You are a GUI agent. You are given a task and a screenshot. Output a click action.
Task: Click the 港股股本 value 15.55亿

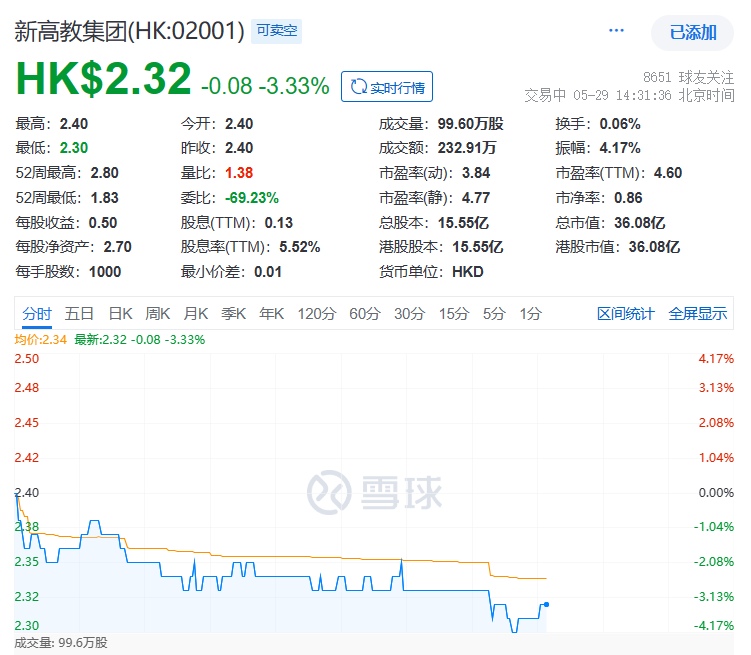[x=478, y=247]
